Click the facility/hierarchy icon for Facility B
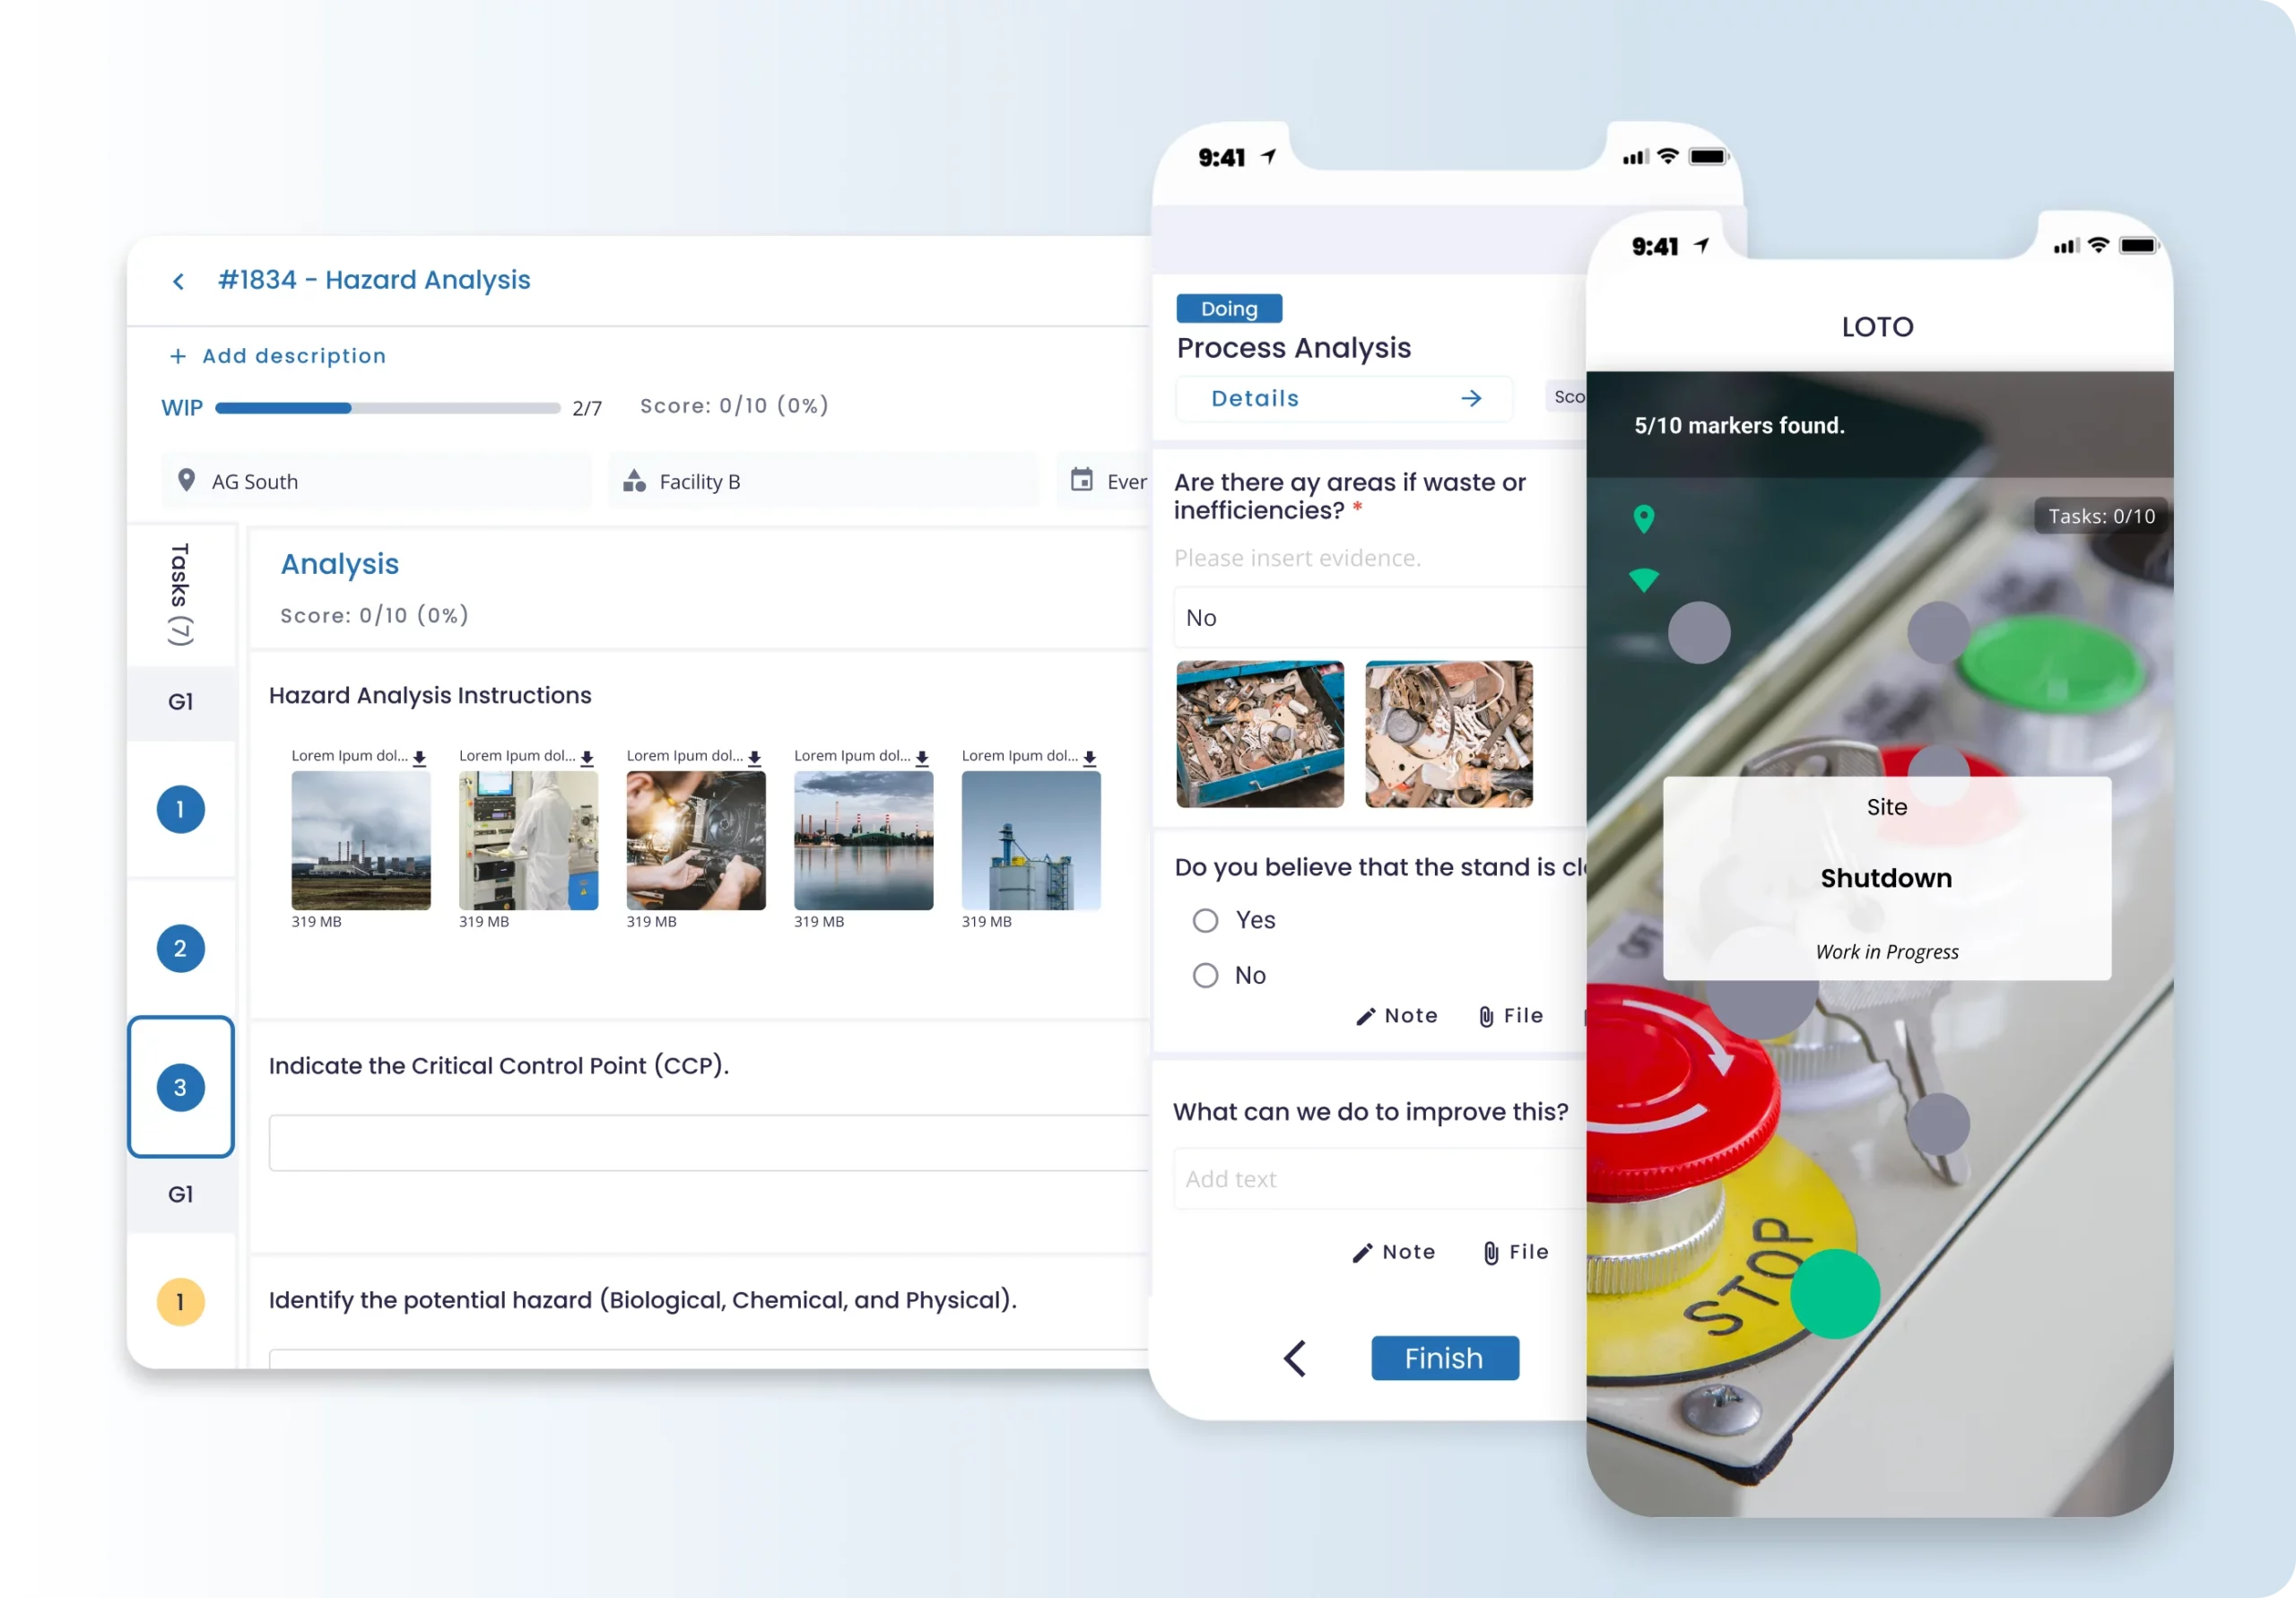 coord(639,482)
